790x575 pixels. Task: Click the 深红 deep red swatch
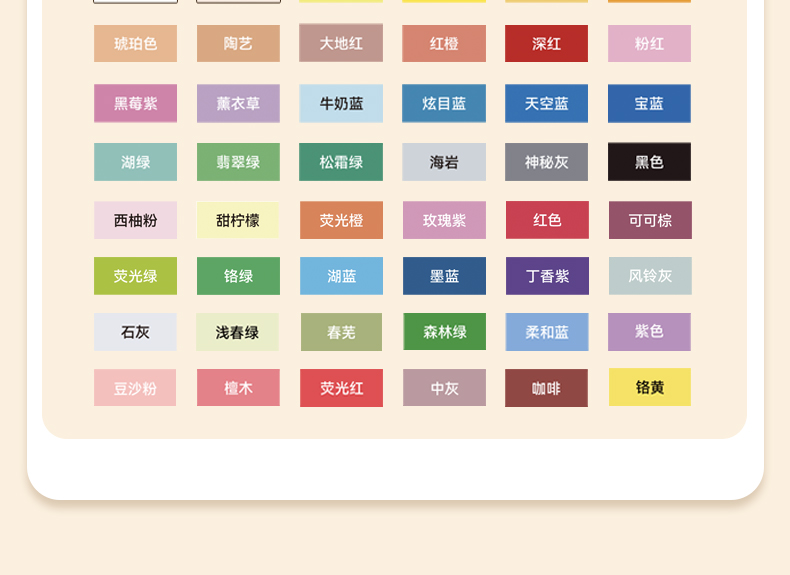546,44
